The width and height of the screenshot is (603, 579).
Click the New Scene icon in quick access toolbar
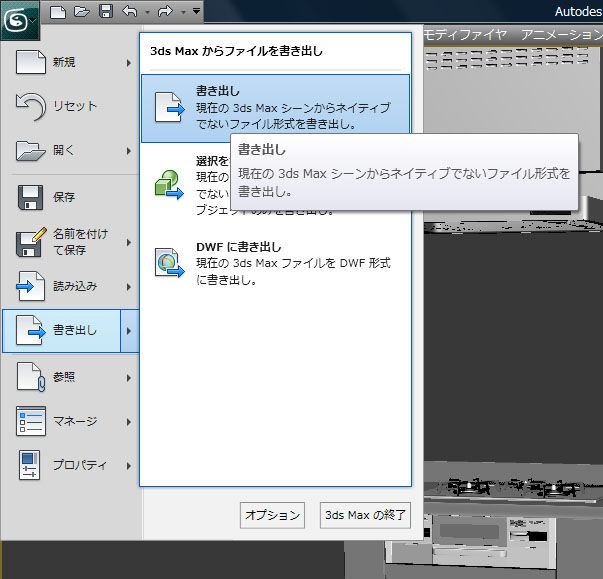[58, 12]
